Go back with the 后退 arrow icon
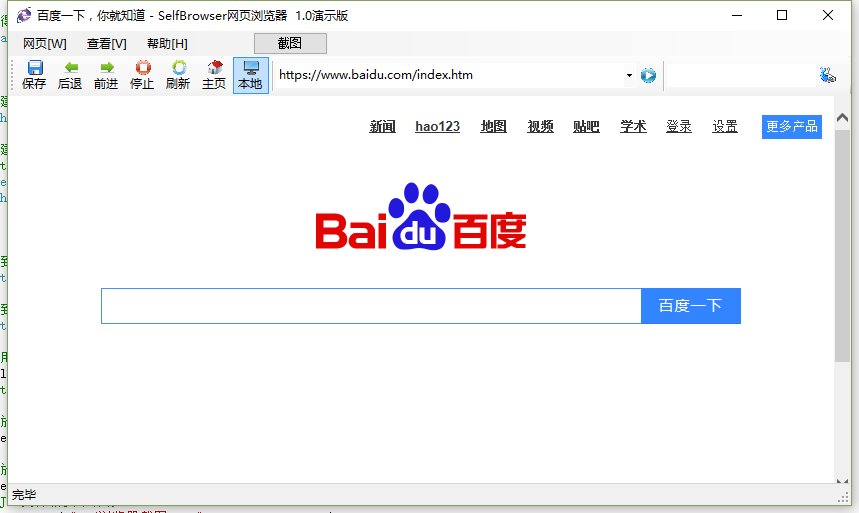The width and height of the screenshot is (859, 513). coord(70,75)
